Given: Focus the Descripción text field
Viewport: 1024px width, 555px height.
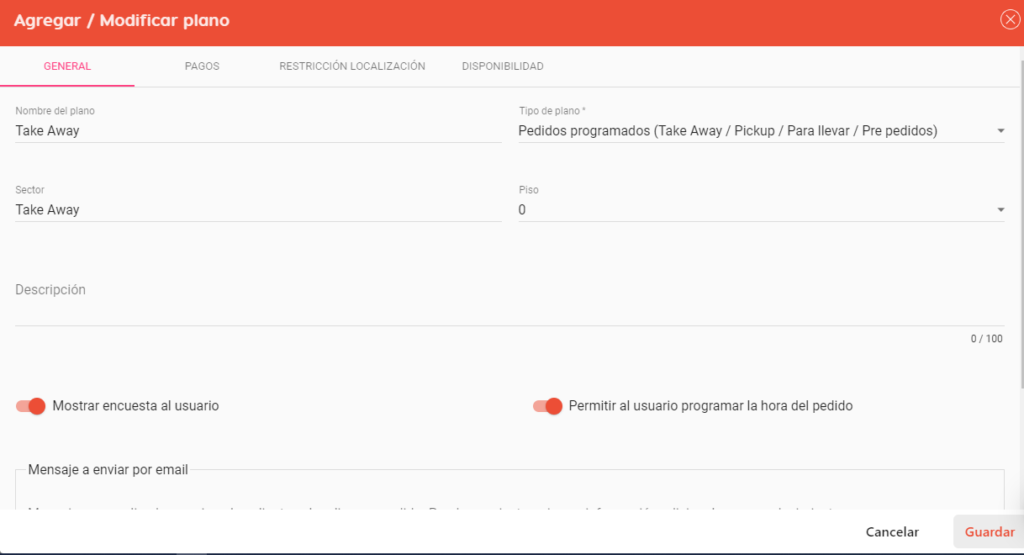Looking at the screenshot, I should tap(509, 302).
